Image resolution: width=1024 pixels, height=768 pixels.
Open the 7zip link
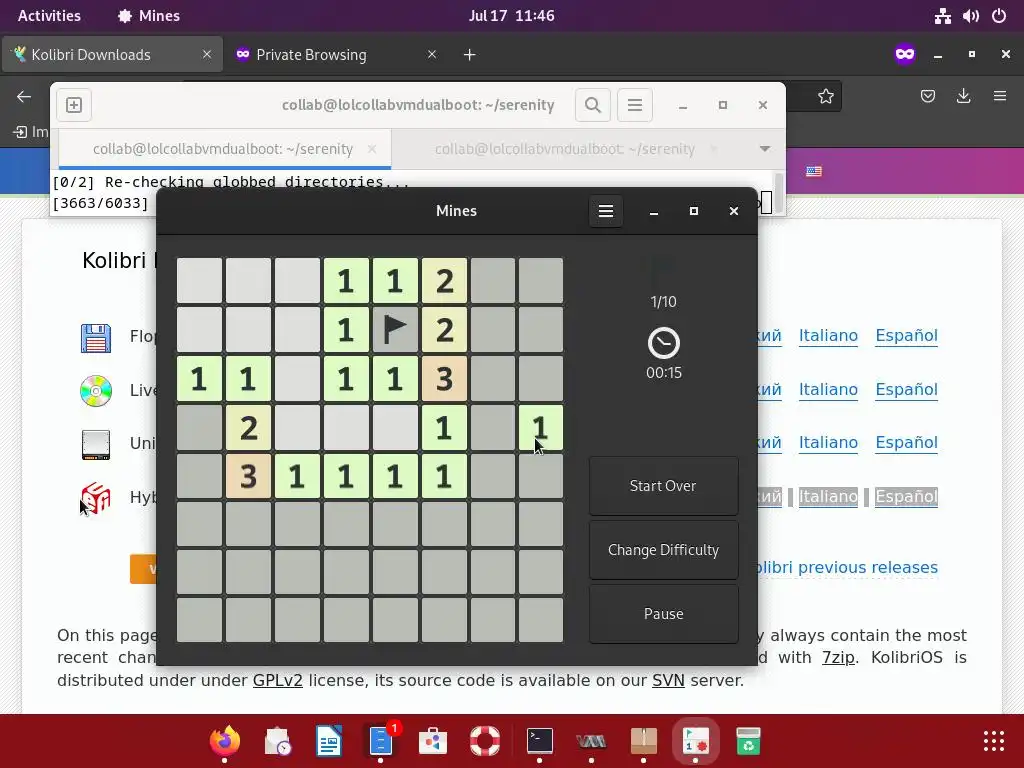[x=838, y=658]
